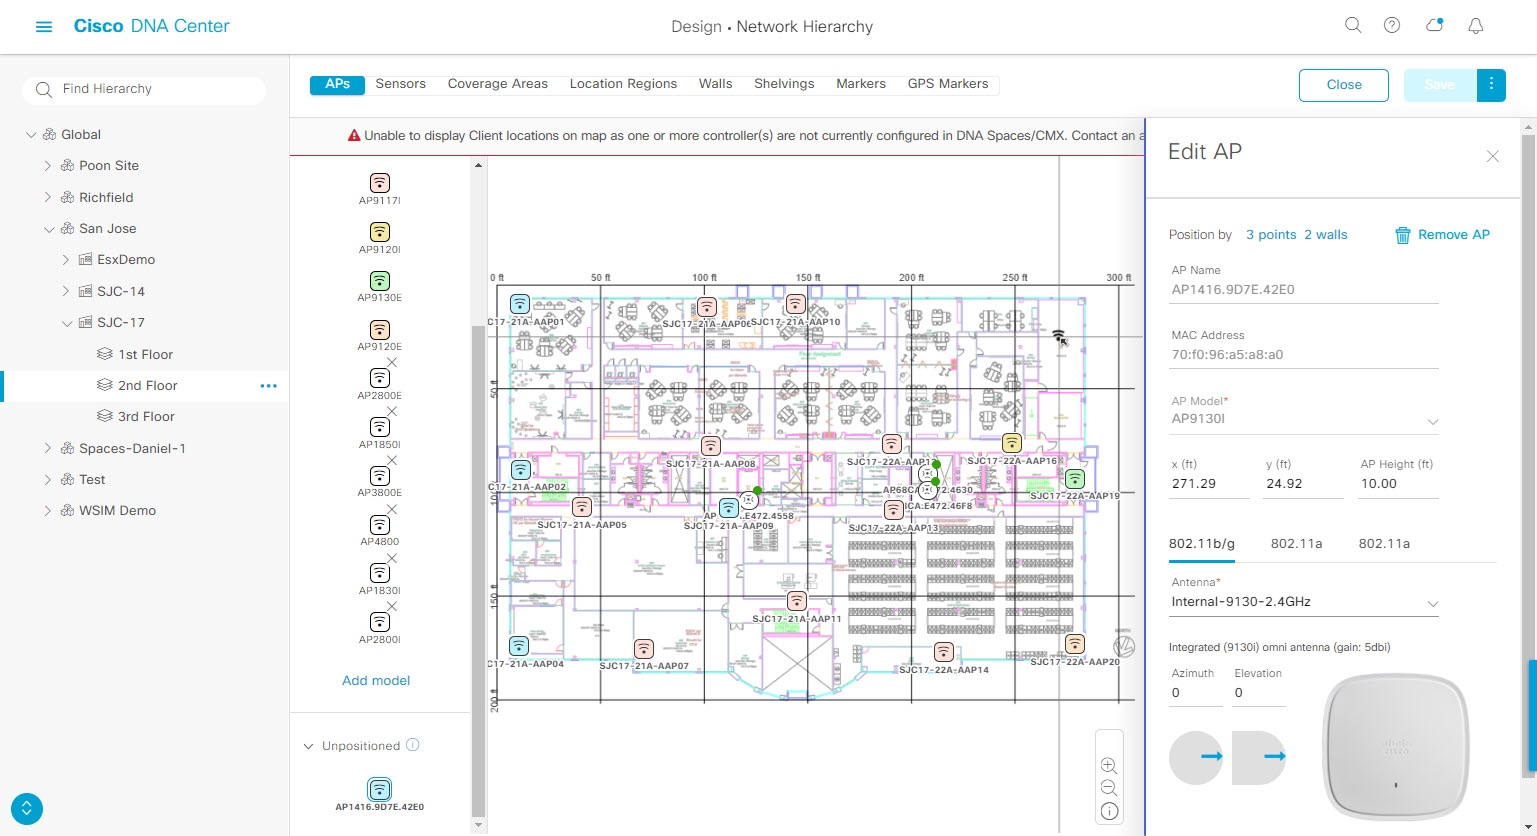Select the AP1850I model icon

click(x=379, y=427)
